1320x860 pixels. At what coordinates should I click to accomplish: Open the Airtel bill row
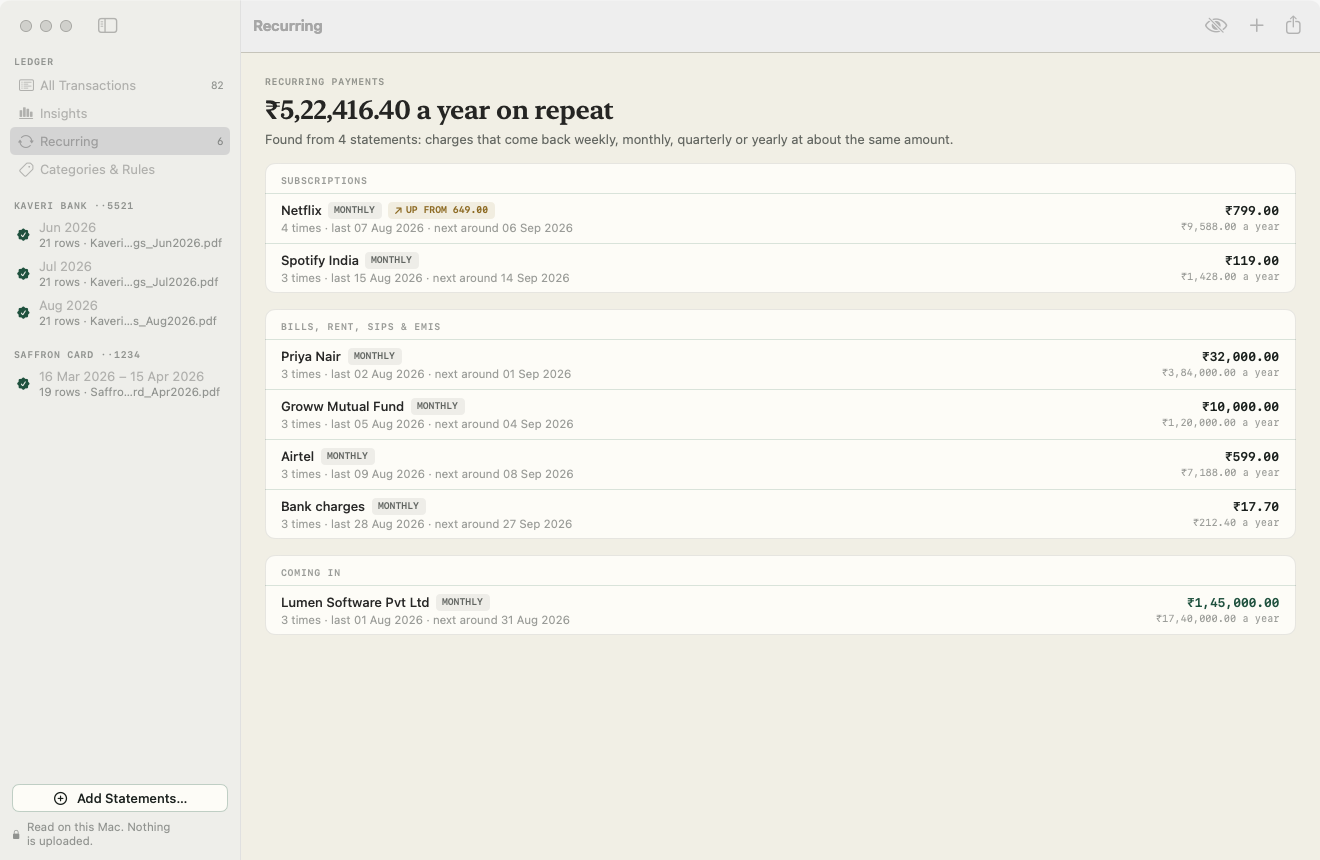coord(780,465)
